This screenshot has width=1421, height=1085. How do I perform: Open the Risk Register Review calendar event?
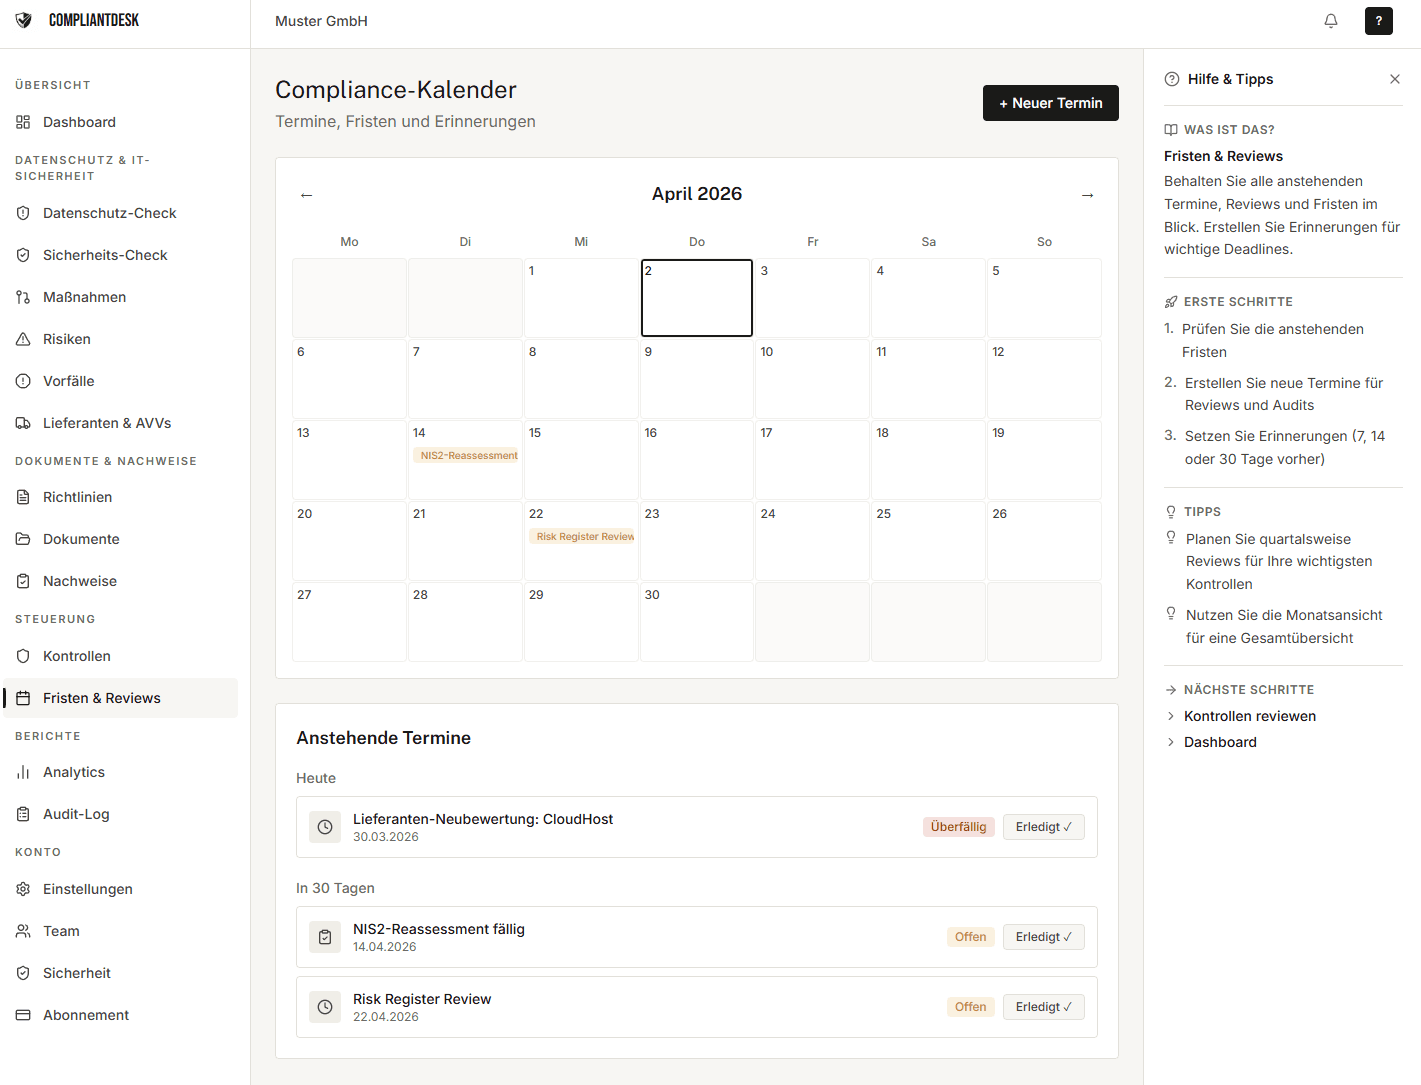(x=584, y=537)
